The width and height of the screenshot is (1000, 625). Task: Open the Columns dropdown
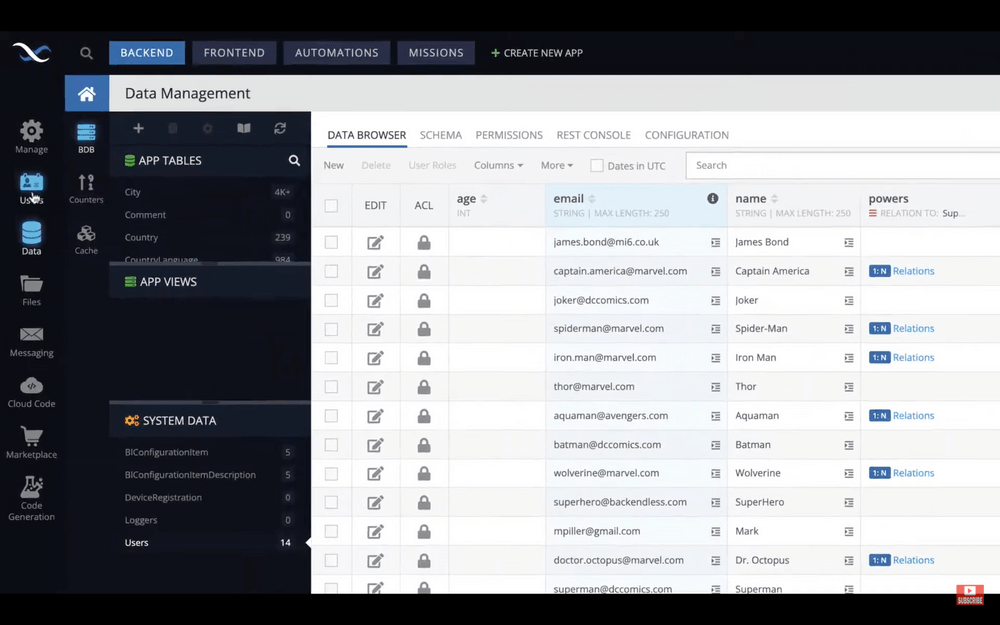(496, 165)
